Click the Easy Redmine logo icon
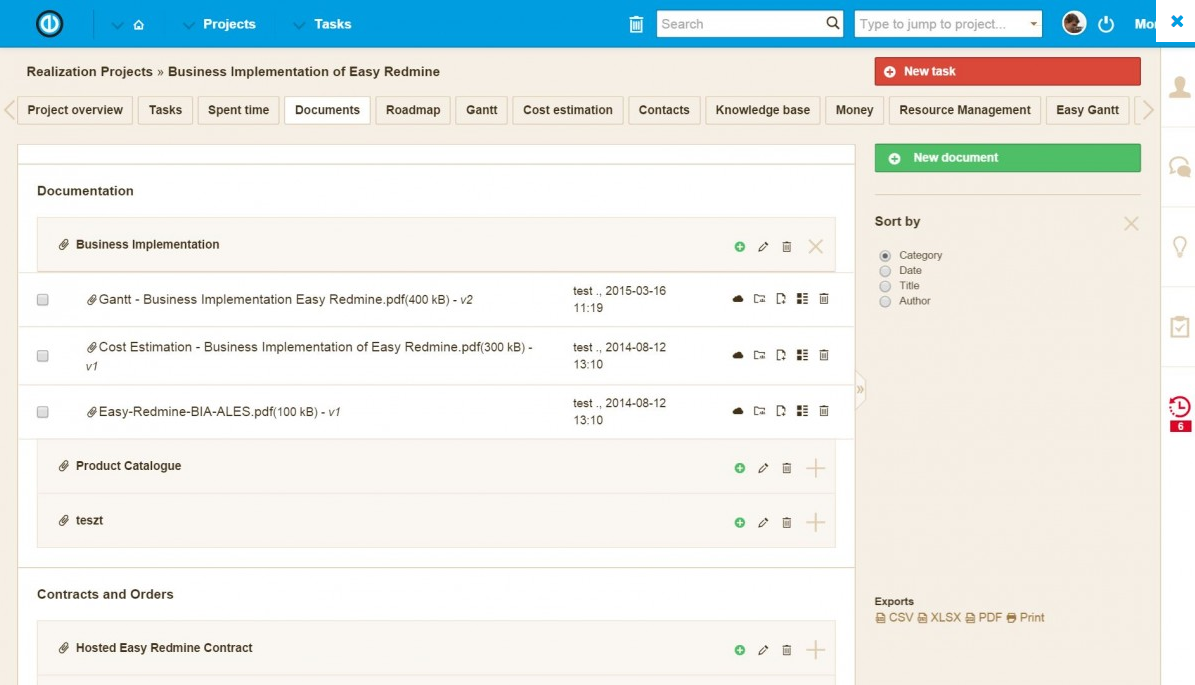Viewport: 1195px width, 685px height. (50, 24)
